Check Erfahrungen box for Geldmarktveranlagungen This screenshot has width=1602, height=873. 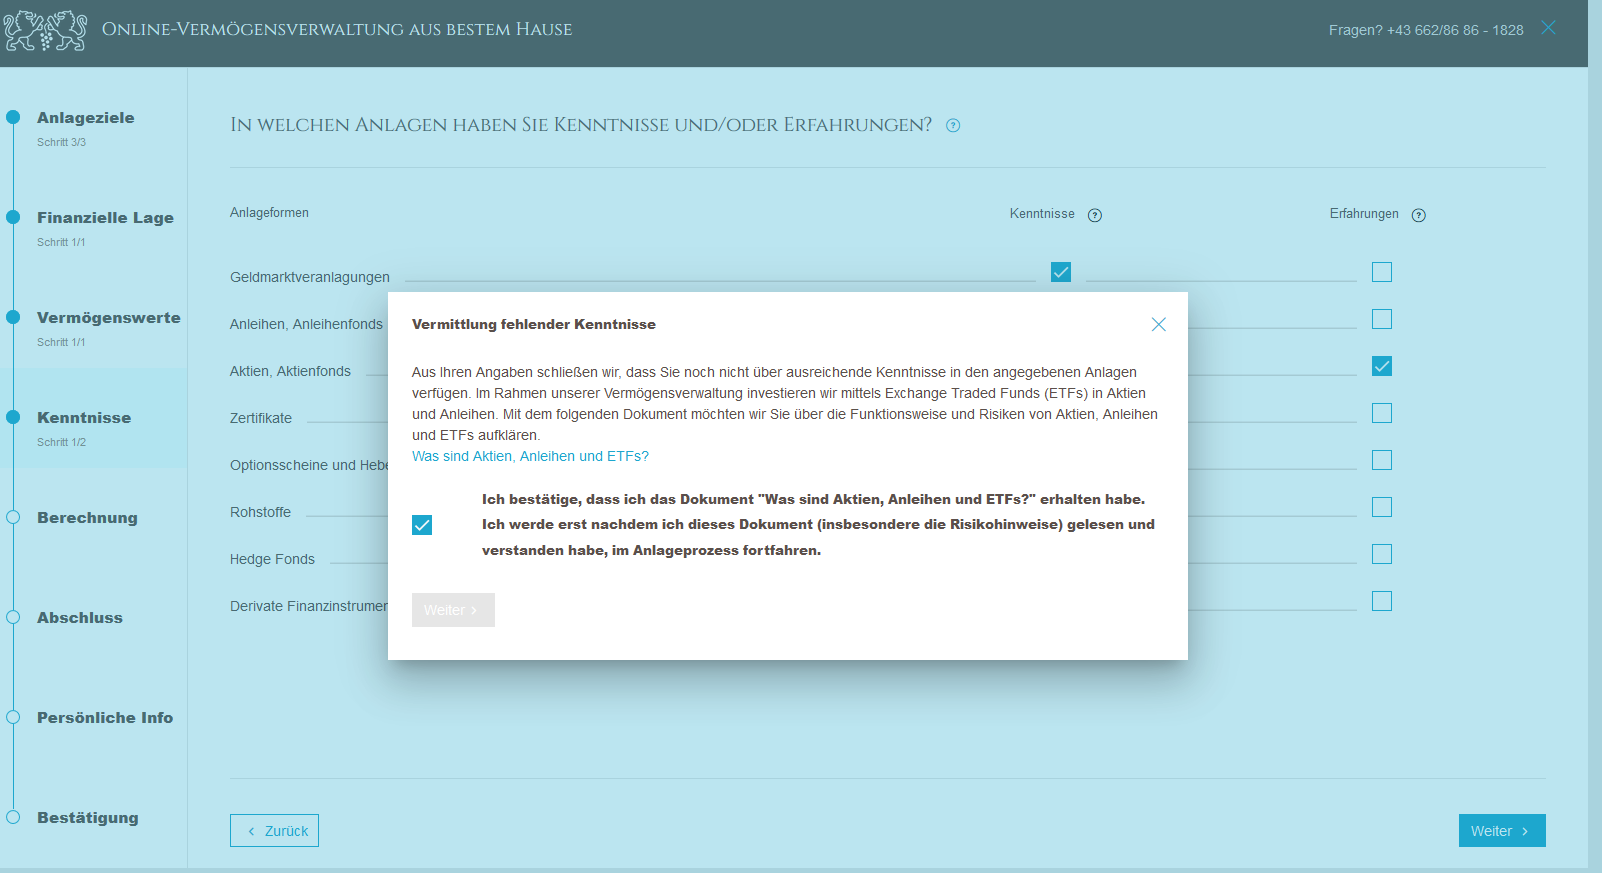pos(1382,272)
